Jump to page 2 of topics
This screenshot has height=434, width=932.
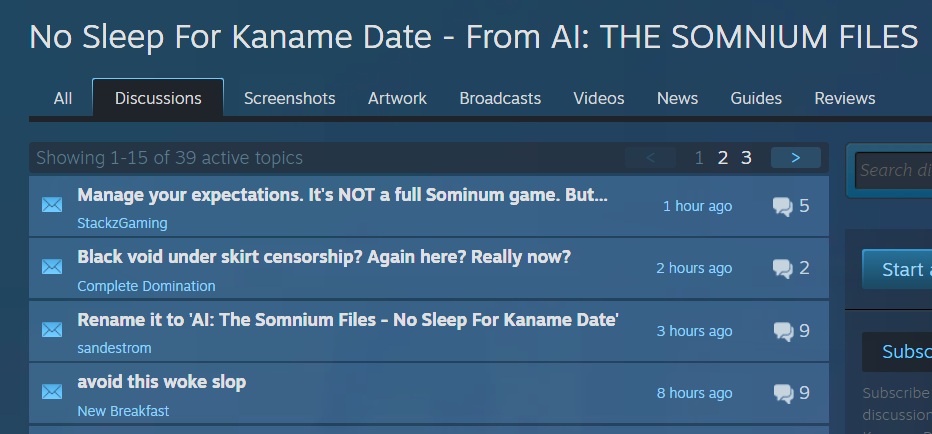click(x=723, y=158)
